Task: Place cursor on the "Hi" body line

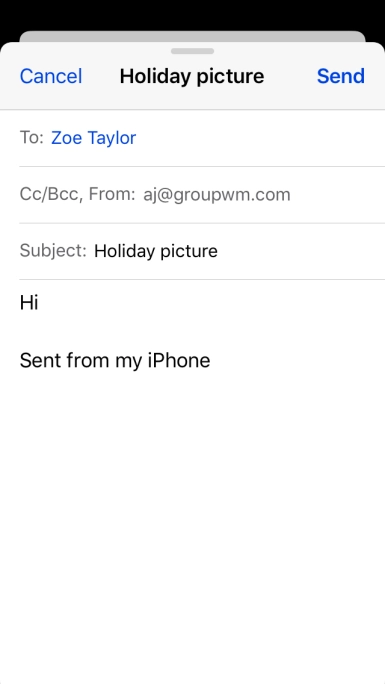Action: click(x=29, y=302)
